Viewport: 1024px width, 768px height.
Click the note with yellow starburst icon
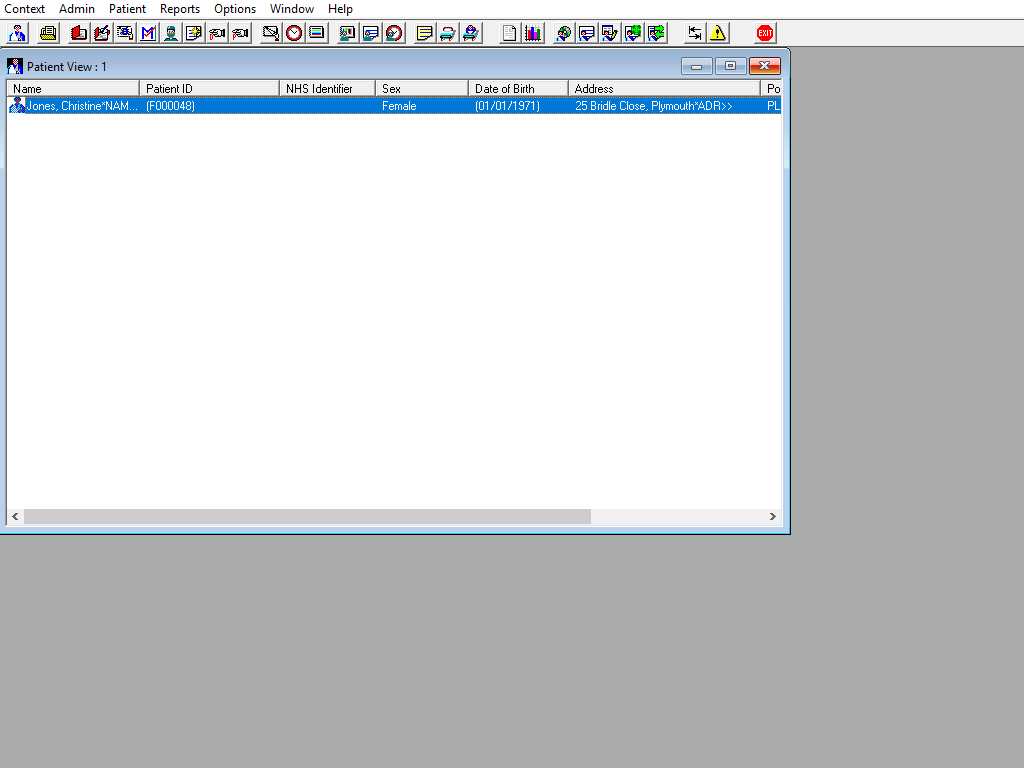(194, 33)
